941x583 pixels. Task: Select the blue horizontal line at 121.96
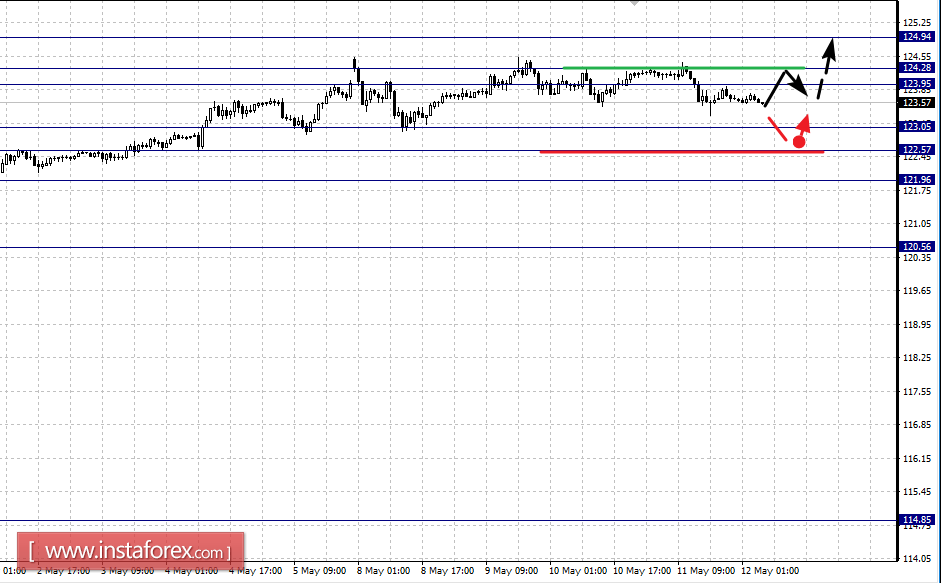449,180
